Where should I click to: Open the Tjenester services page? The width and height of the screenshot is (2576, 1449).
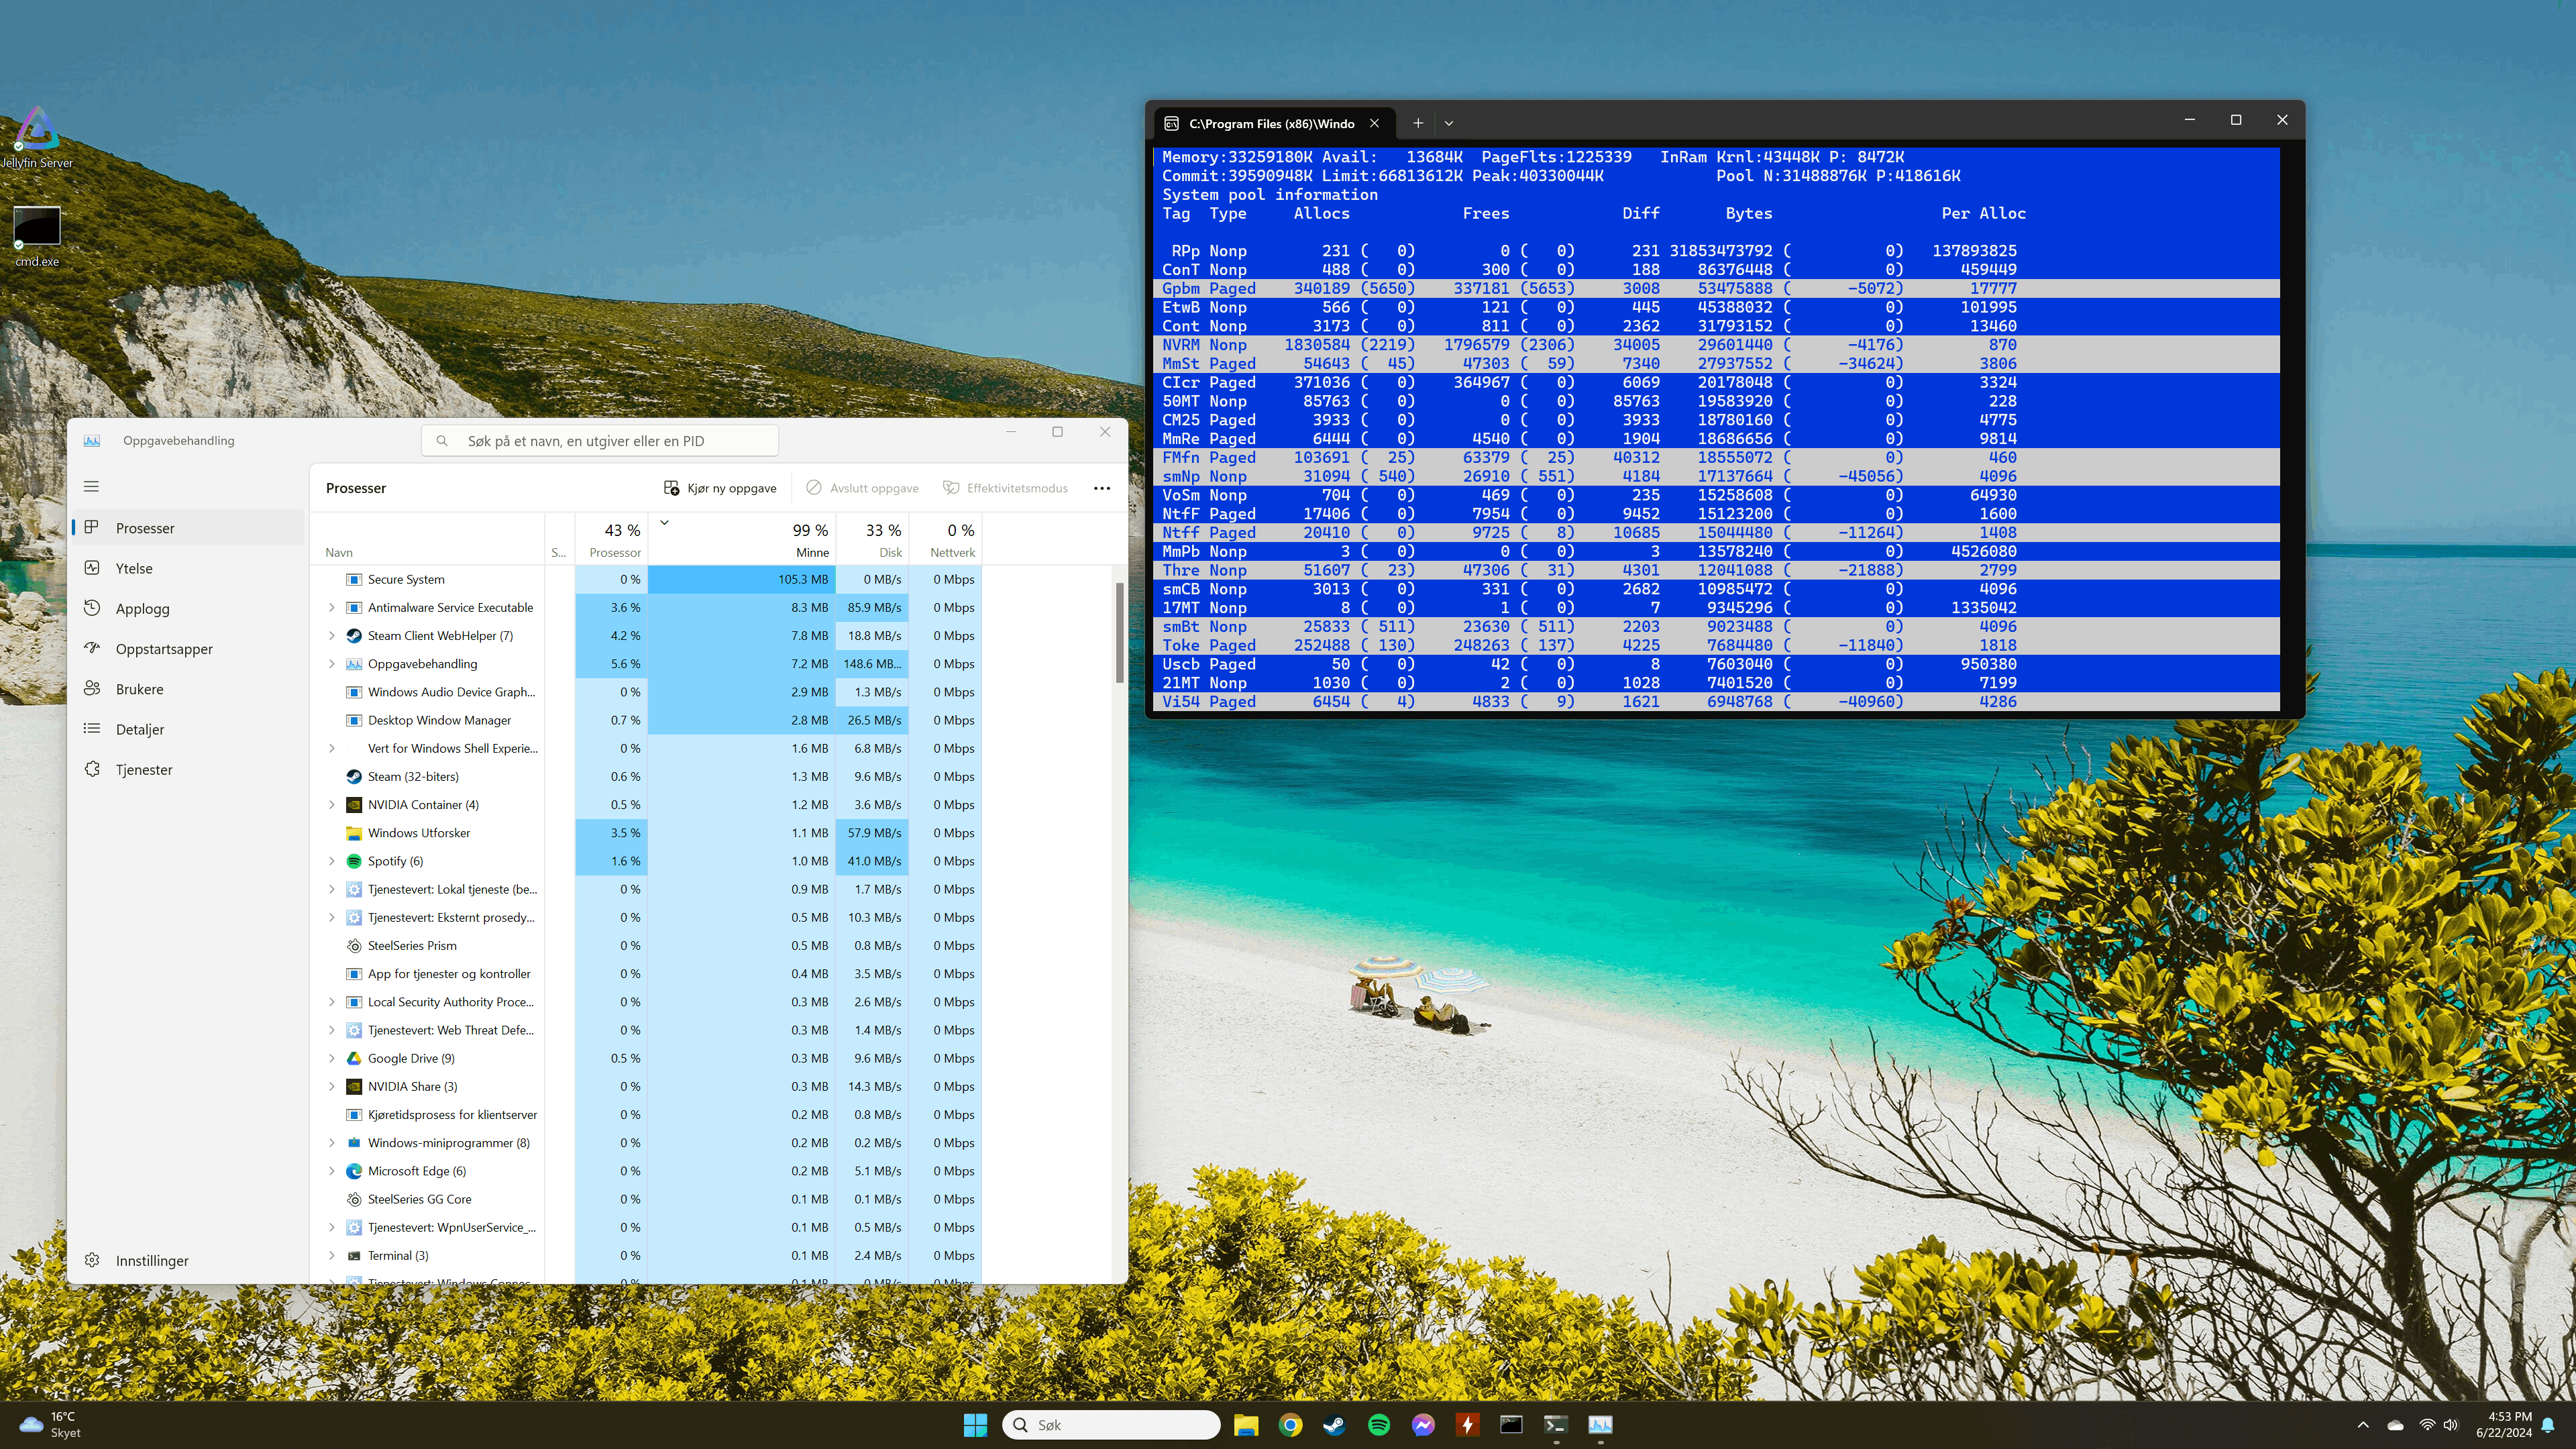click(x=143, y=769)
